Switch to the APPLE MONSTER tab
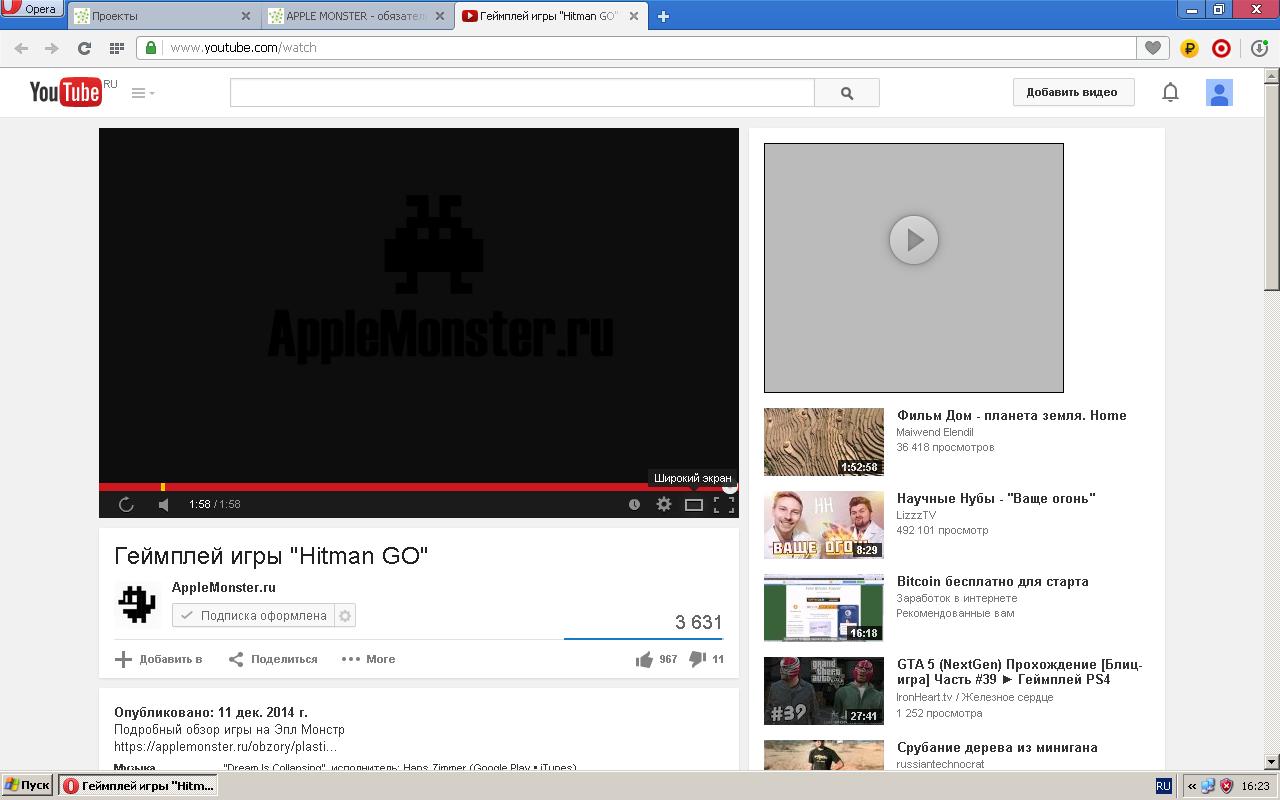 click(358, 16)
